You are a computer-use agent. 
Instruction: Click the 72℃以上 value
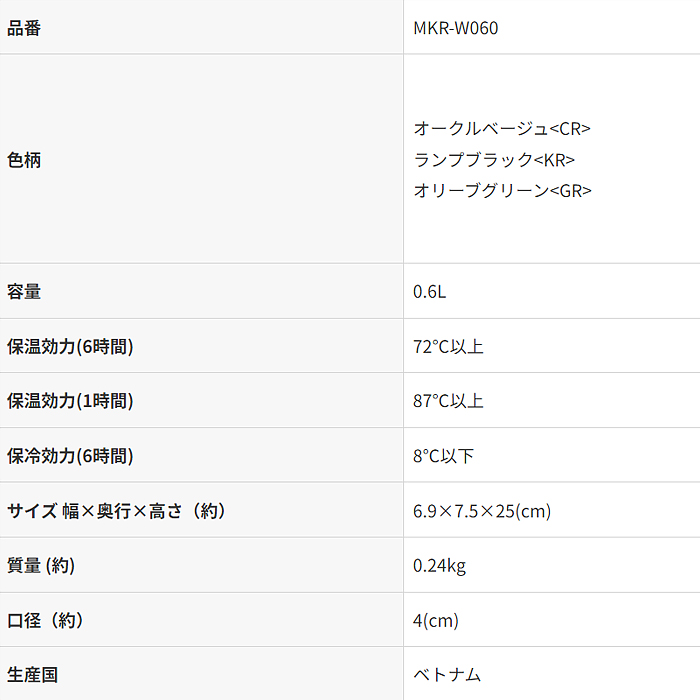point(448,347)
